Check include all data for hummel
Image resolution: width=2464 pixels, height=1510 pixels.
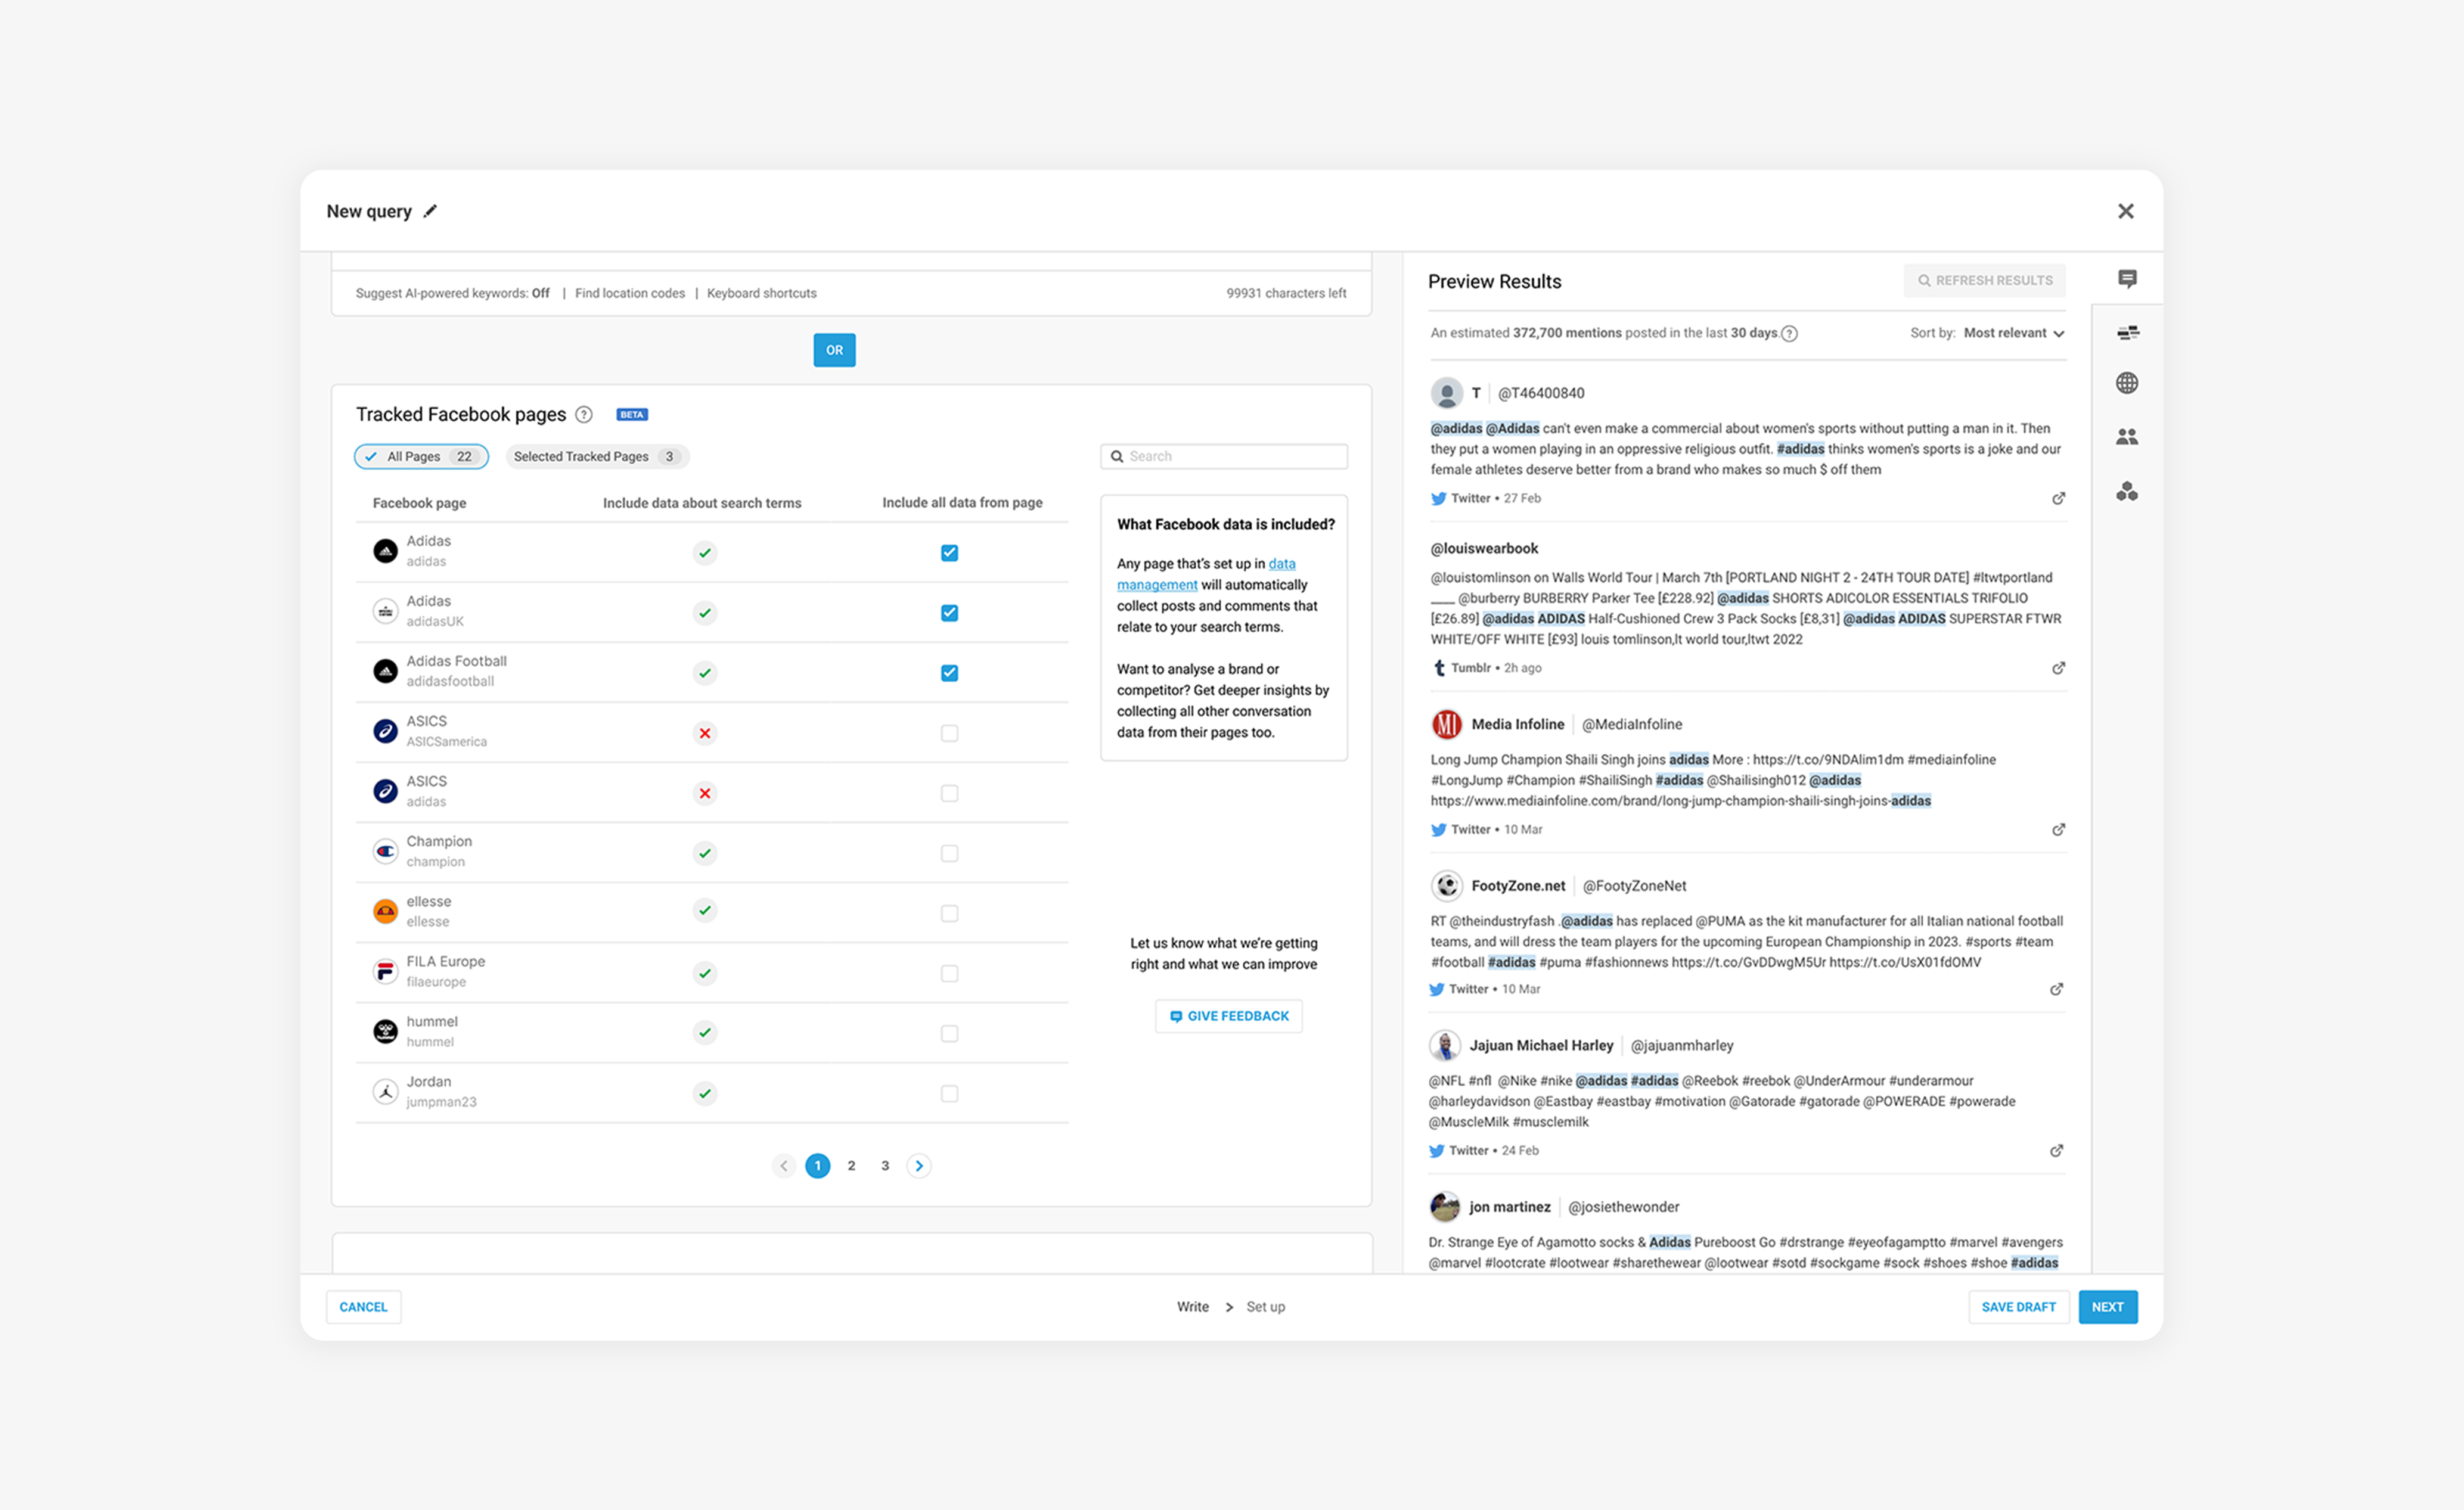coord(949,1033)
